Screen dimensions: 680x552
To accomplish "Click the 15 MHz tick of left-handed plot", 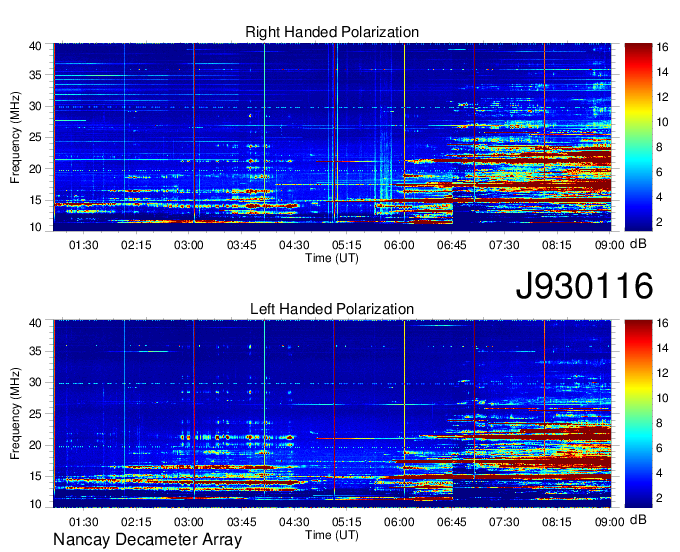I will [x=35, y=477].
